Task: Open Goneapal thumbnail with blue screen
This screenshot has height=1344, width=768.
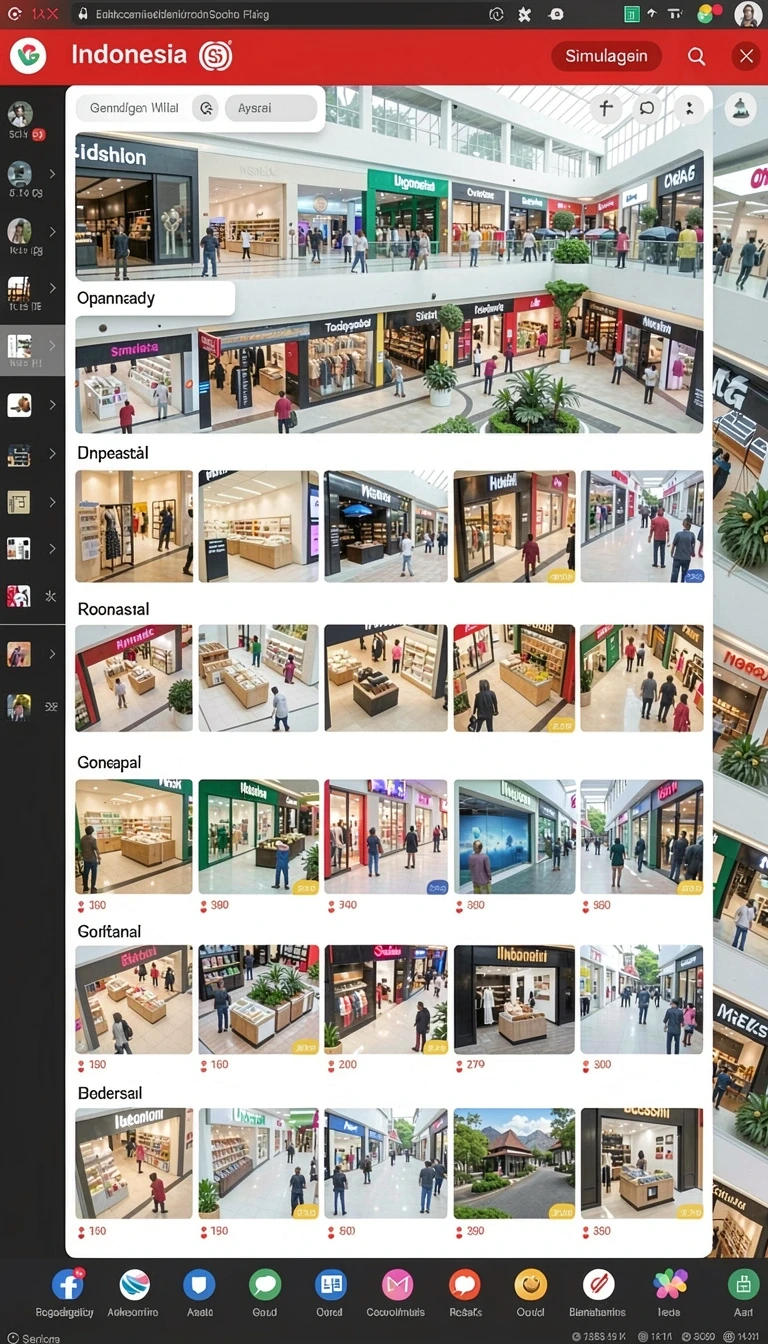Action: coord(514,836)
